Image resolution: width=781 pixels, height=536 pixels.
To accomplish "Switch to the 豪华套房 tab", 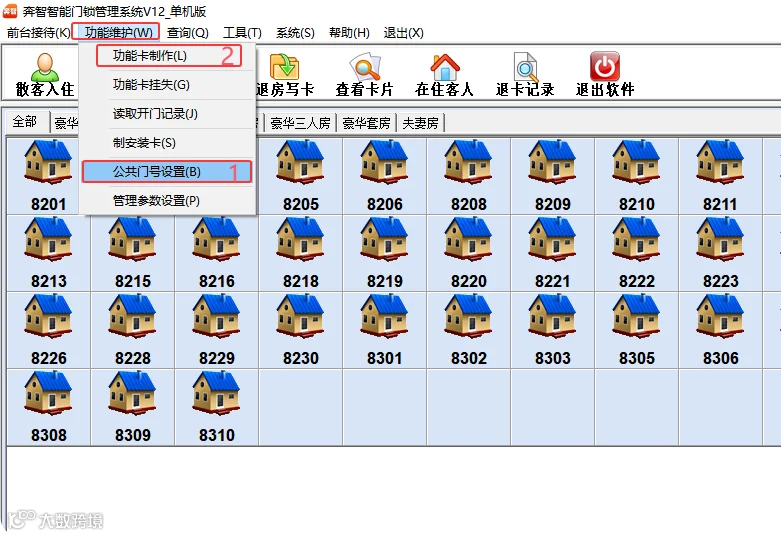I will [366, 123].
